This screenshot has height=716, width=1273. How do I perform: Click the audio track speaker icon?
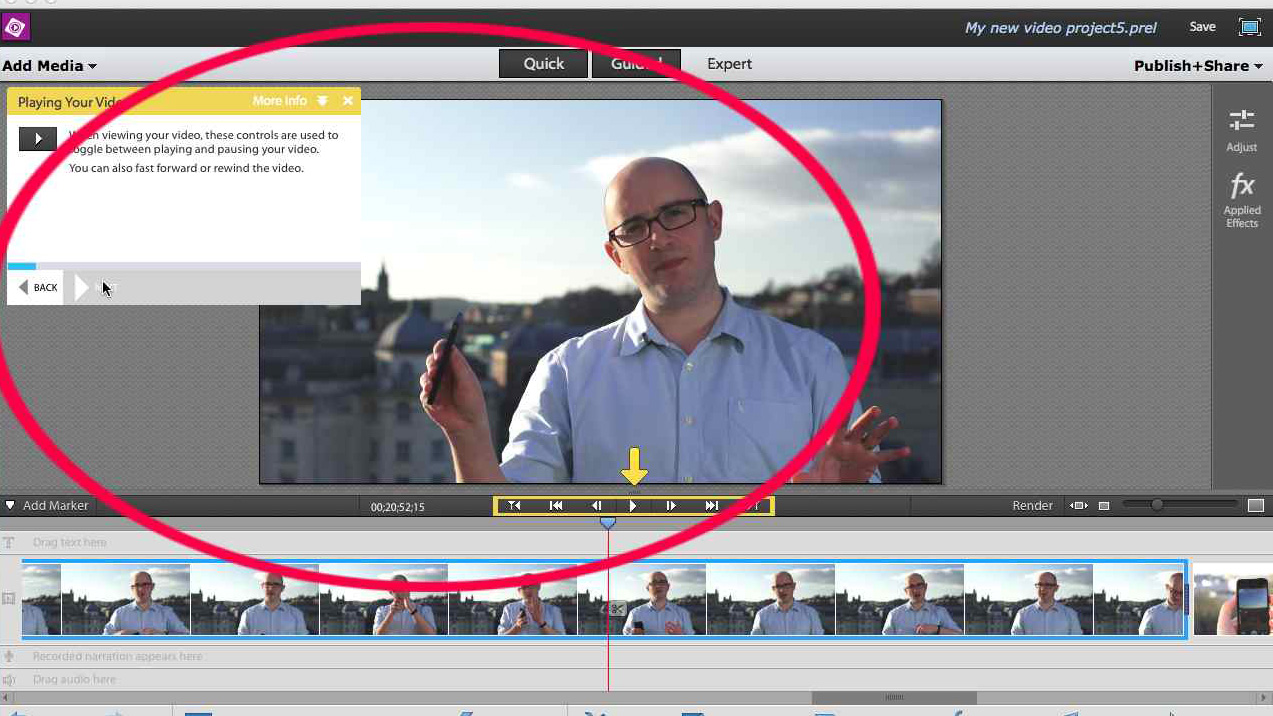[9, 680]
